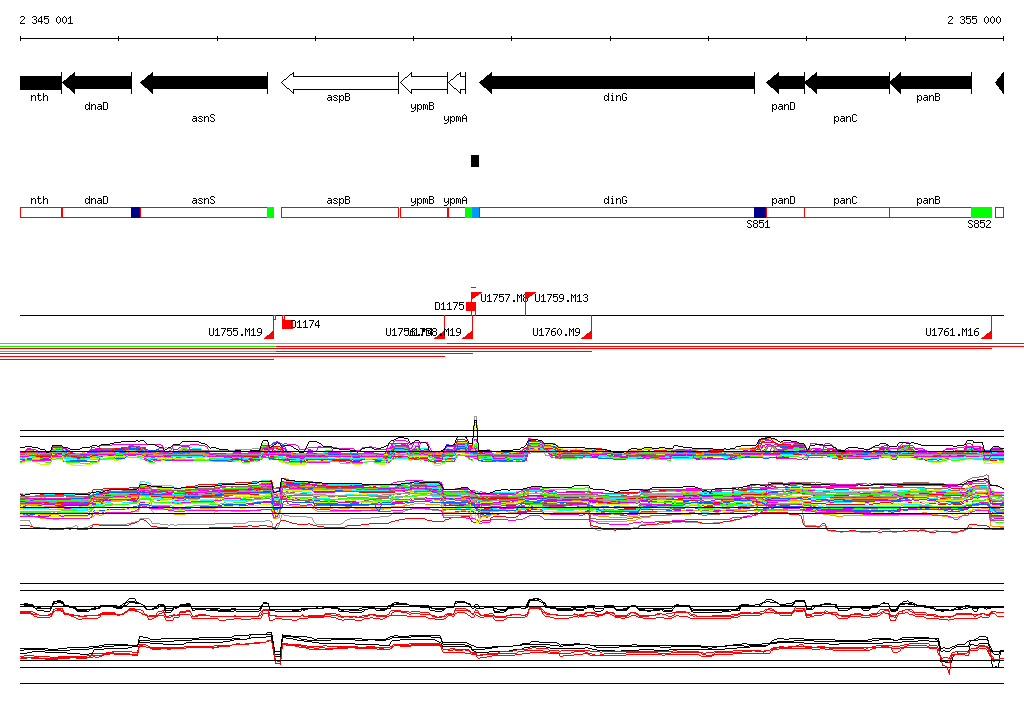Click the asnS label under the black arrow
The image size is (1024, 714).
pyautogui.click(x=203, y=118)
